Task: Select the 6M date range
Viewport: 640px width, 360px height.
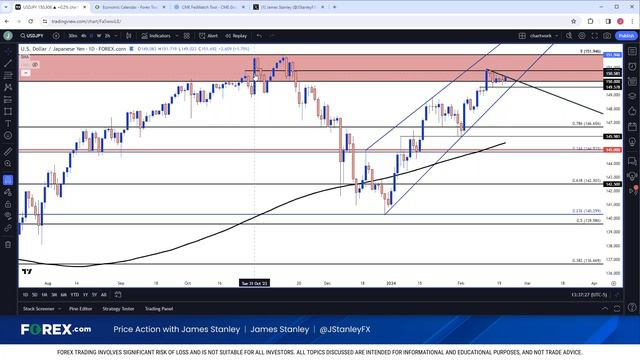Action: coord(64,295)
